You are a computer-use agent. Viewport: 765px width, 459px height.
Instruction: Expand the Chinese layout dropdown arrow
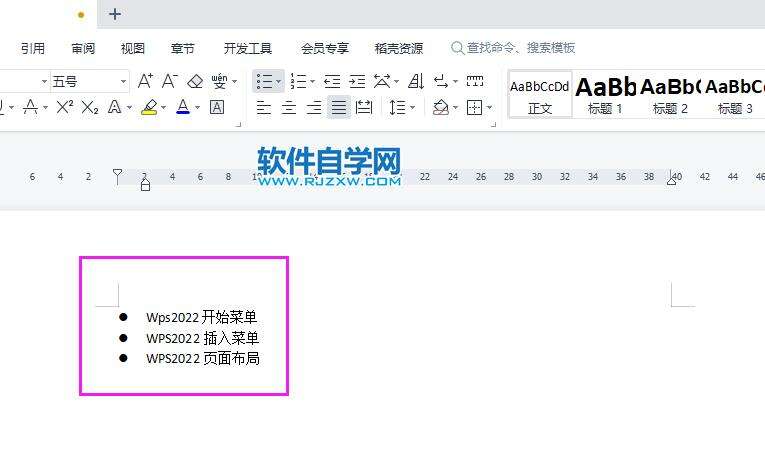397,81
